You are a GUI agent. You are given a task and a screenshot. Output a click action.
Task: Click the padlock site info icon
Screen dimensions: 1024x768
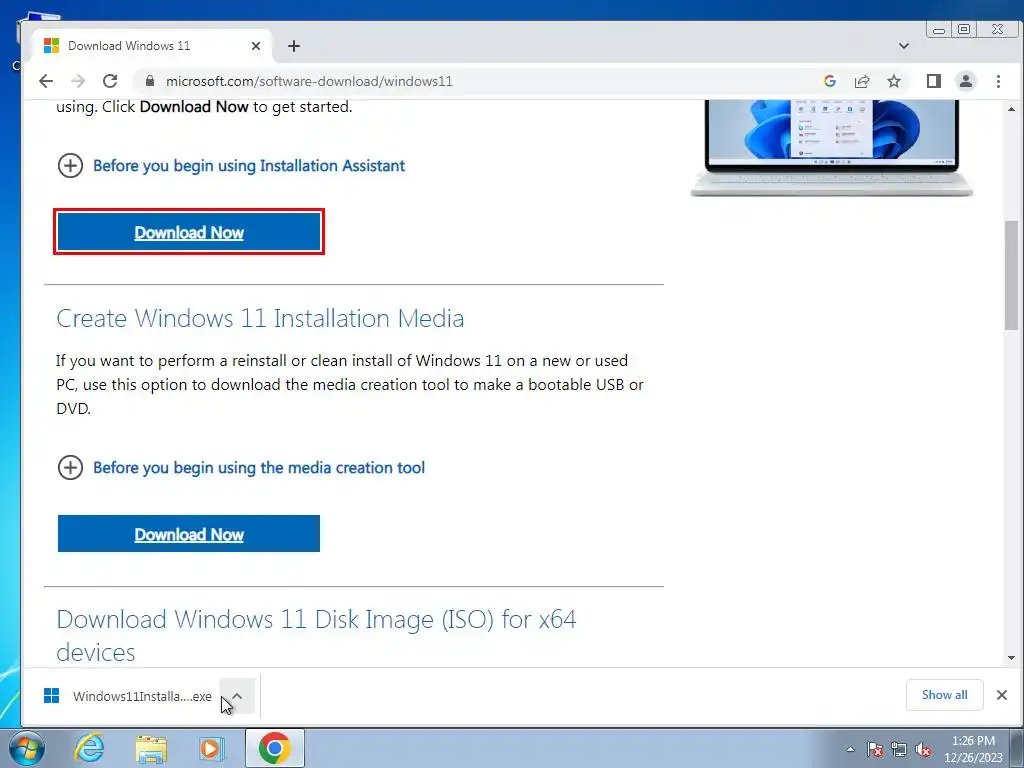click(x=150, y=81)
